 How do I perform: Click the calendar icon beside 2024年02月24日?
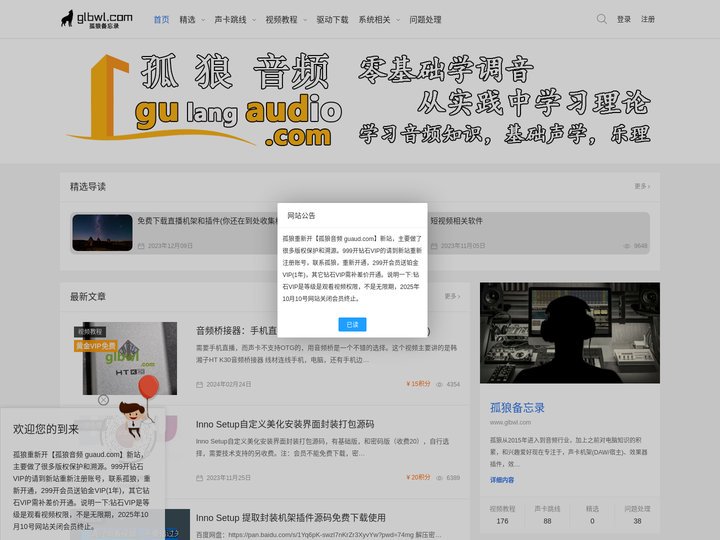pos(199,384)
